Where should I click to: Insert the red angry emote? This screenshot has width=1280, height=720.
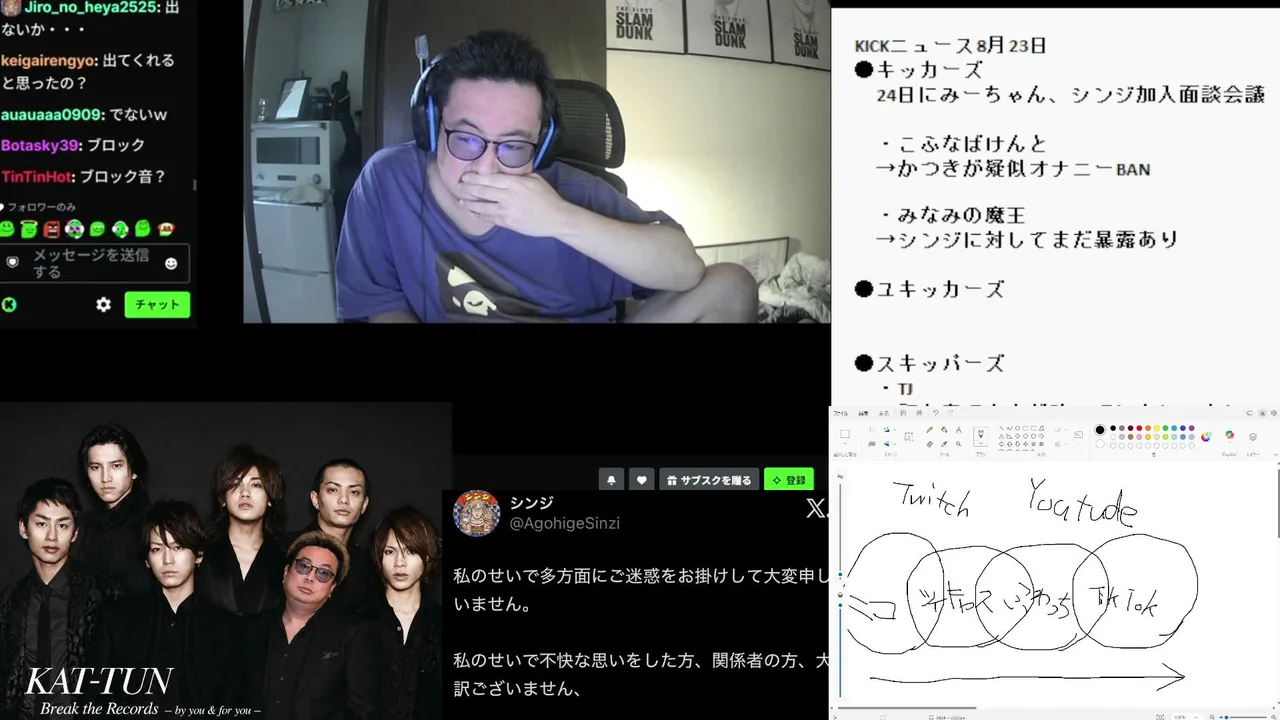(x=52, y=229)
